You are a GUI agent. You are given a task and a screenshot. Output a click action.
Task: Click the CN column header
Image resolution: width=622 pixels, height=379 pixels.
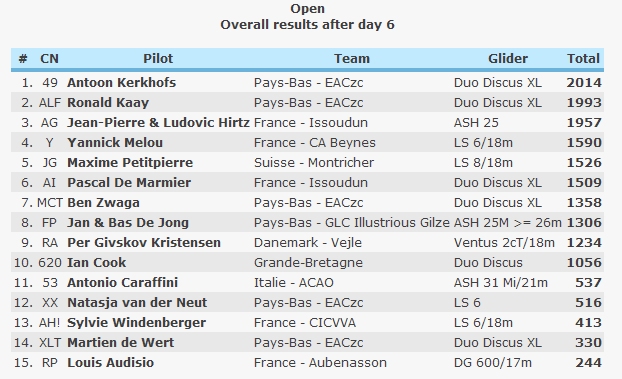[50, 59]
